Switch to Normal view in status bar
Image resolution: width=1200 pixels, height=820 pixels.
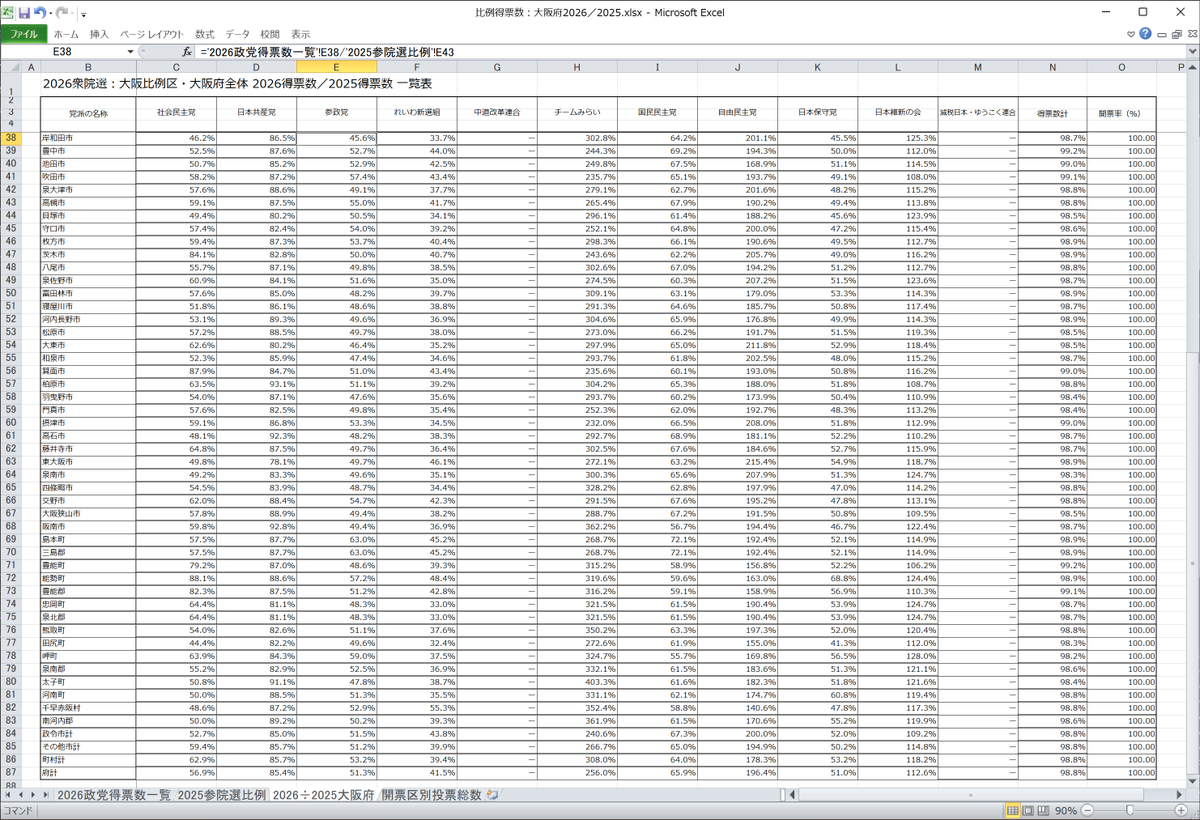coord(1012,810)
